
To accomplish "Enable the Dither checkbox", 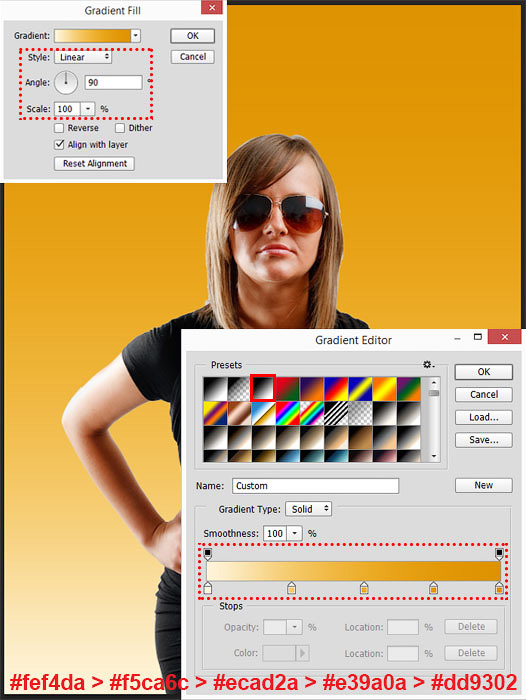I will (x=120, y=128).
